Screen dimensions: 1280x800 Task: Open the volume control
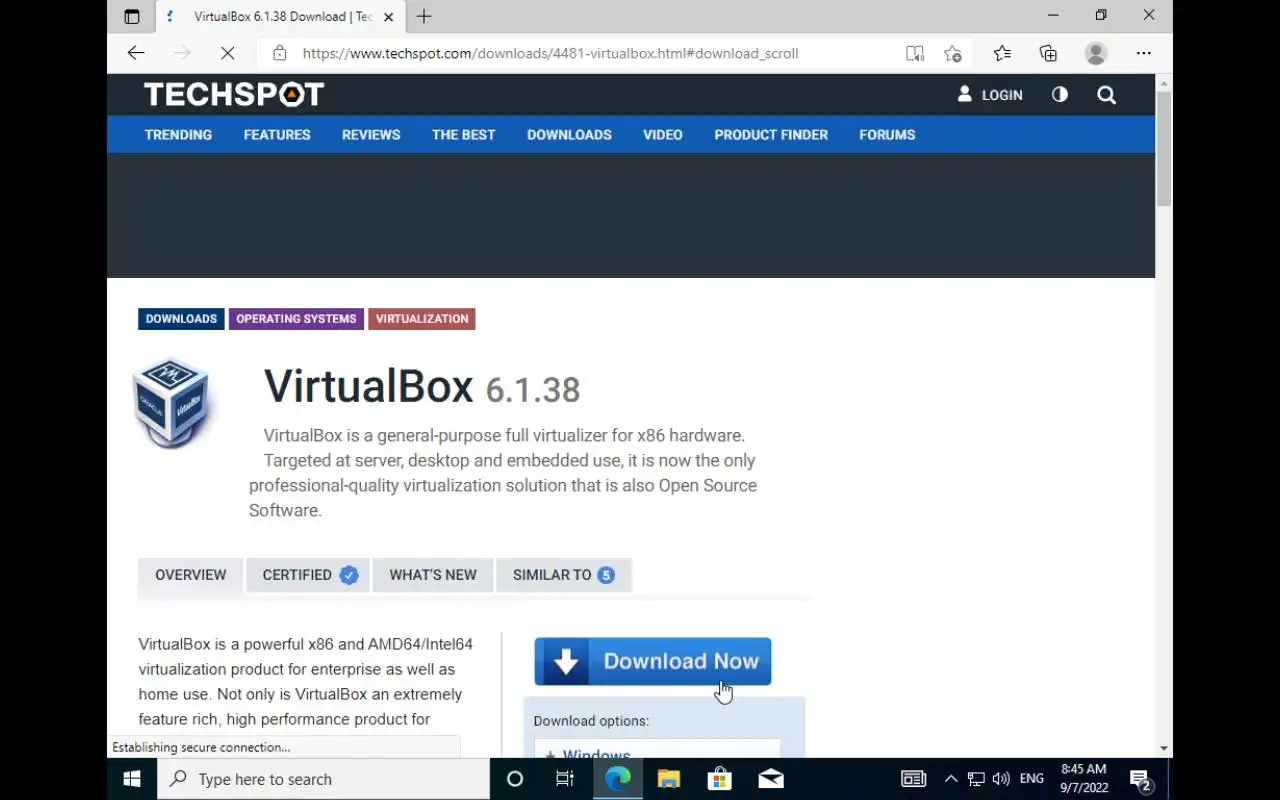tap(1001, 779)
